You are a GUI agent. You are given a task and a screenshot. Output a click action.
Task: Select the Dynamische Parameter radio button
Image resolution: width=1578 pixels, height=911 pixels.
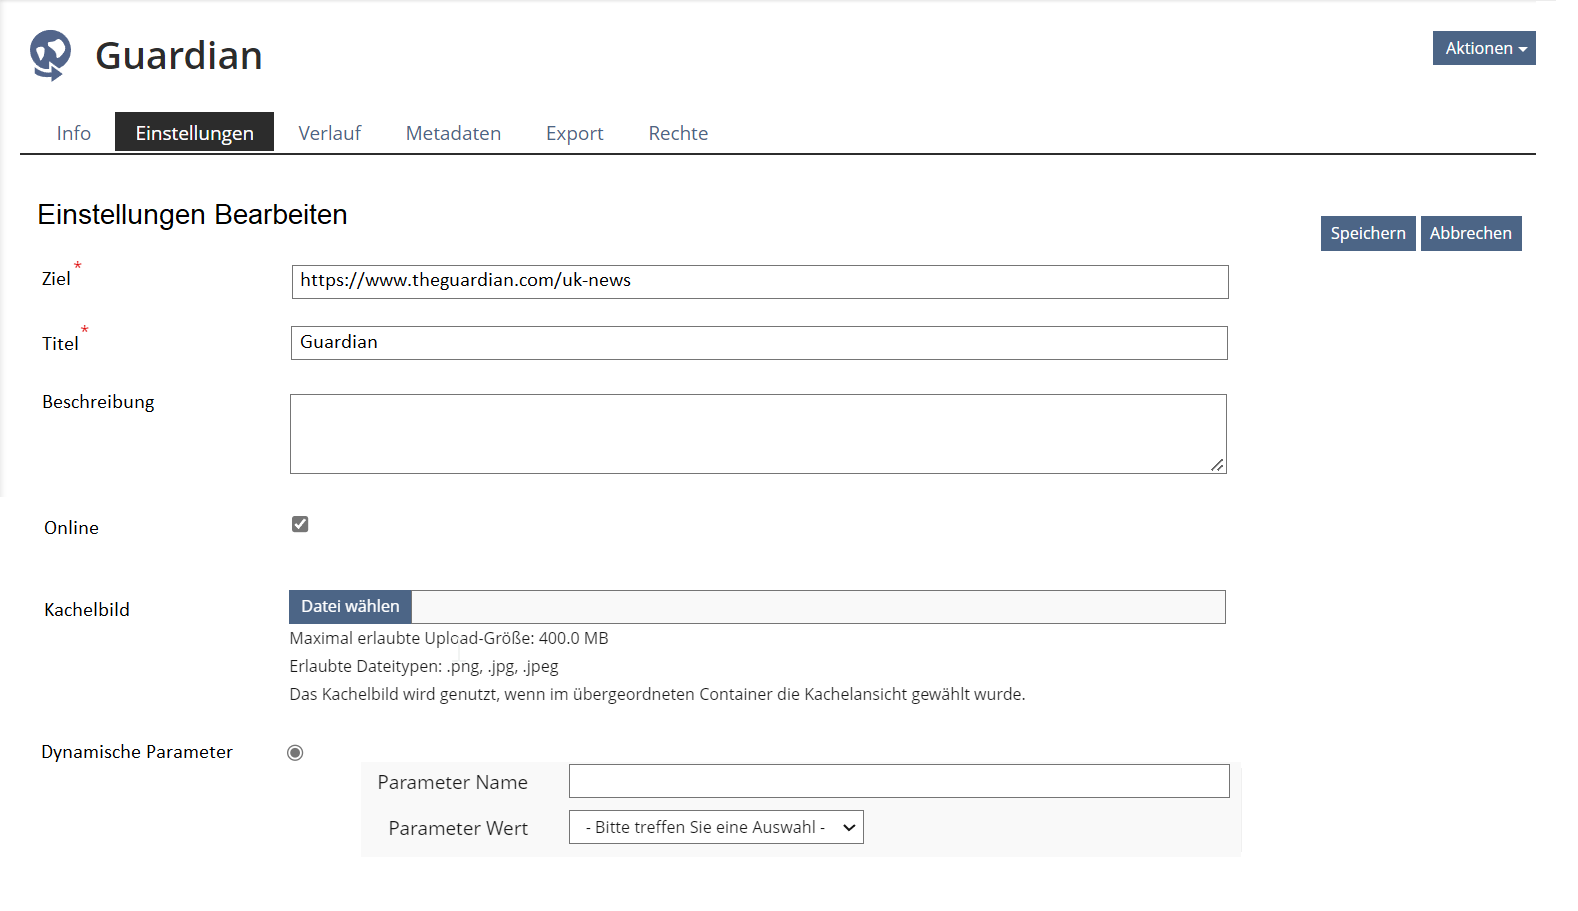pyautogui.click(x=295, y=753)
